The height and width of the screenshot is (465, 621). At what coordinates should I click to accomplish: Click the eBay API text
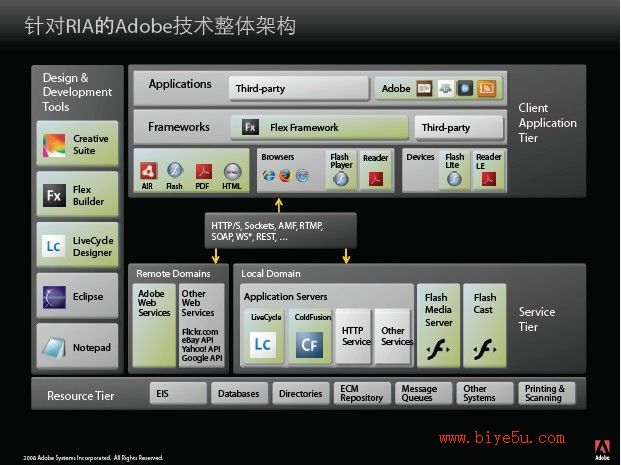point(198,340)
